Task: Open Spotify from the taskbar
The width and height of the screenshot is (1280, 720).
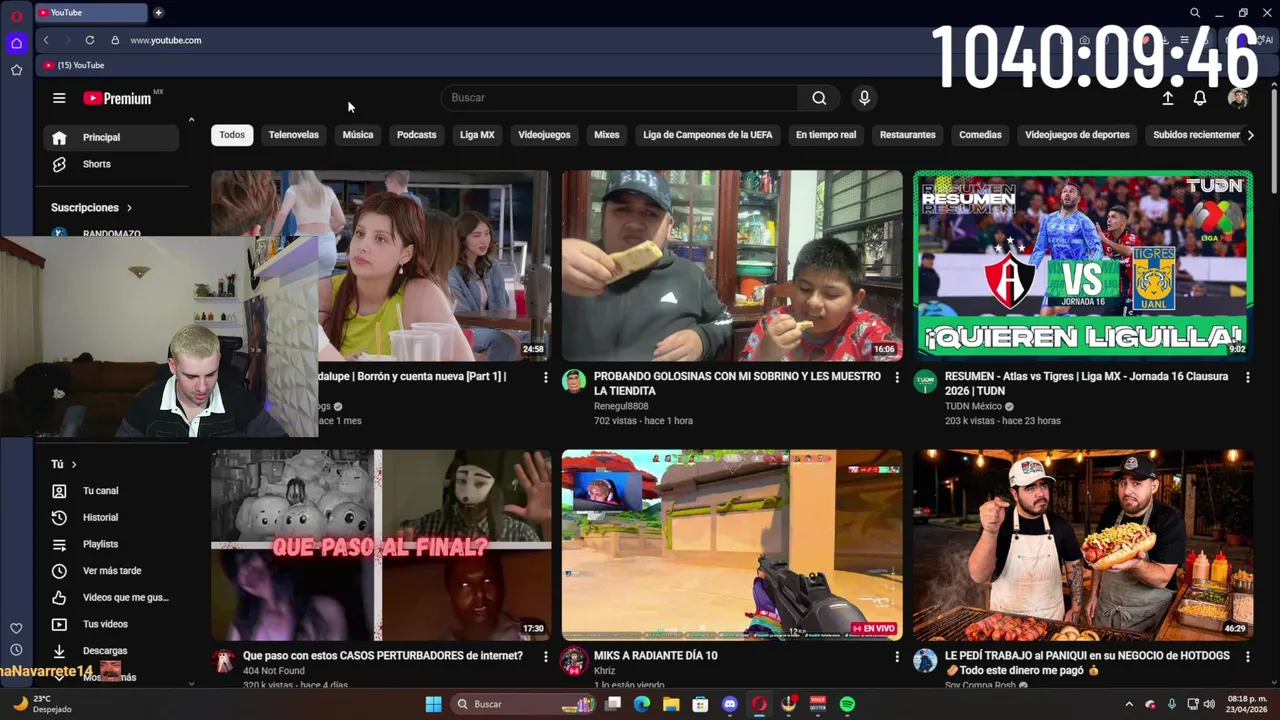Action: coord(847,704)
